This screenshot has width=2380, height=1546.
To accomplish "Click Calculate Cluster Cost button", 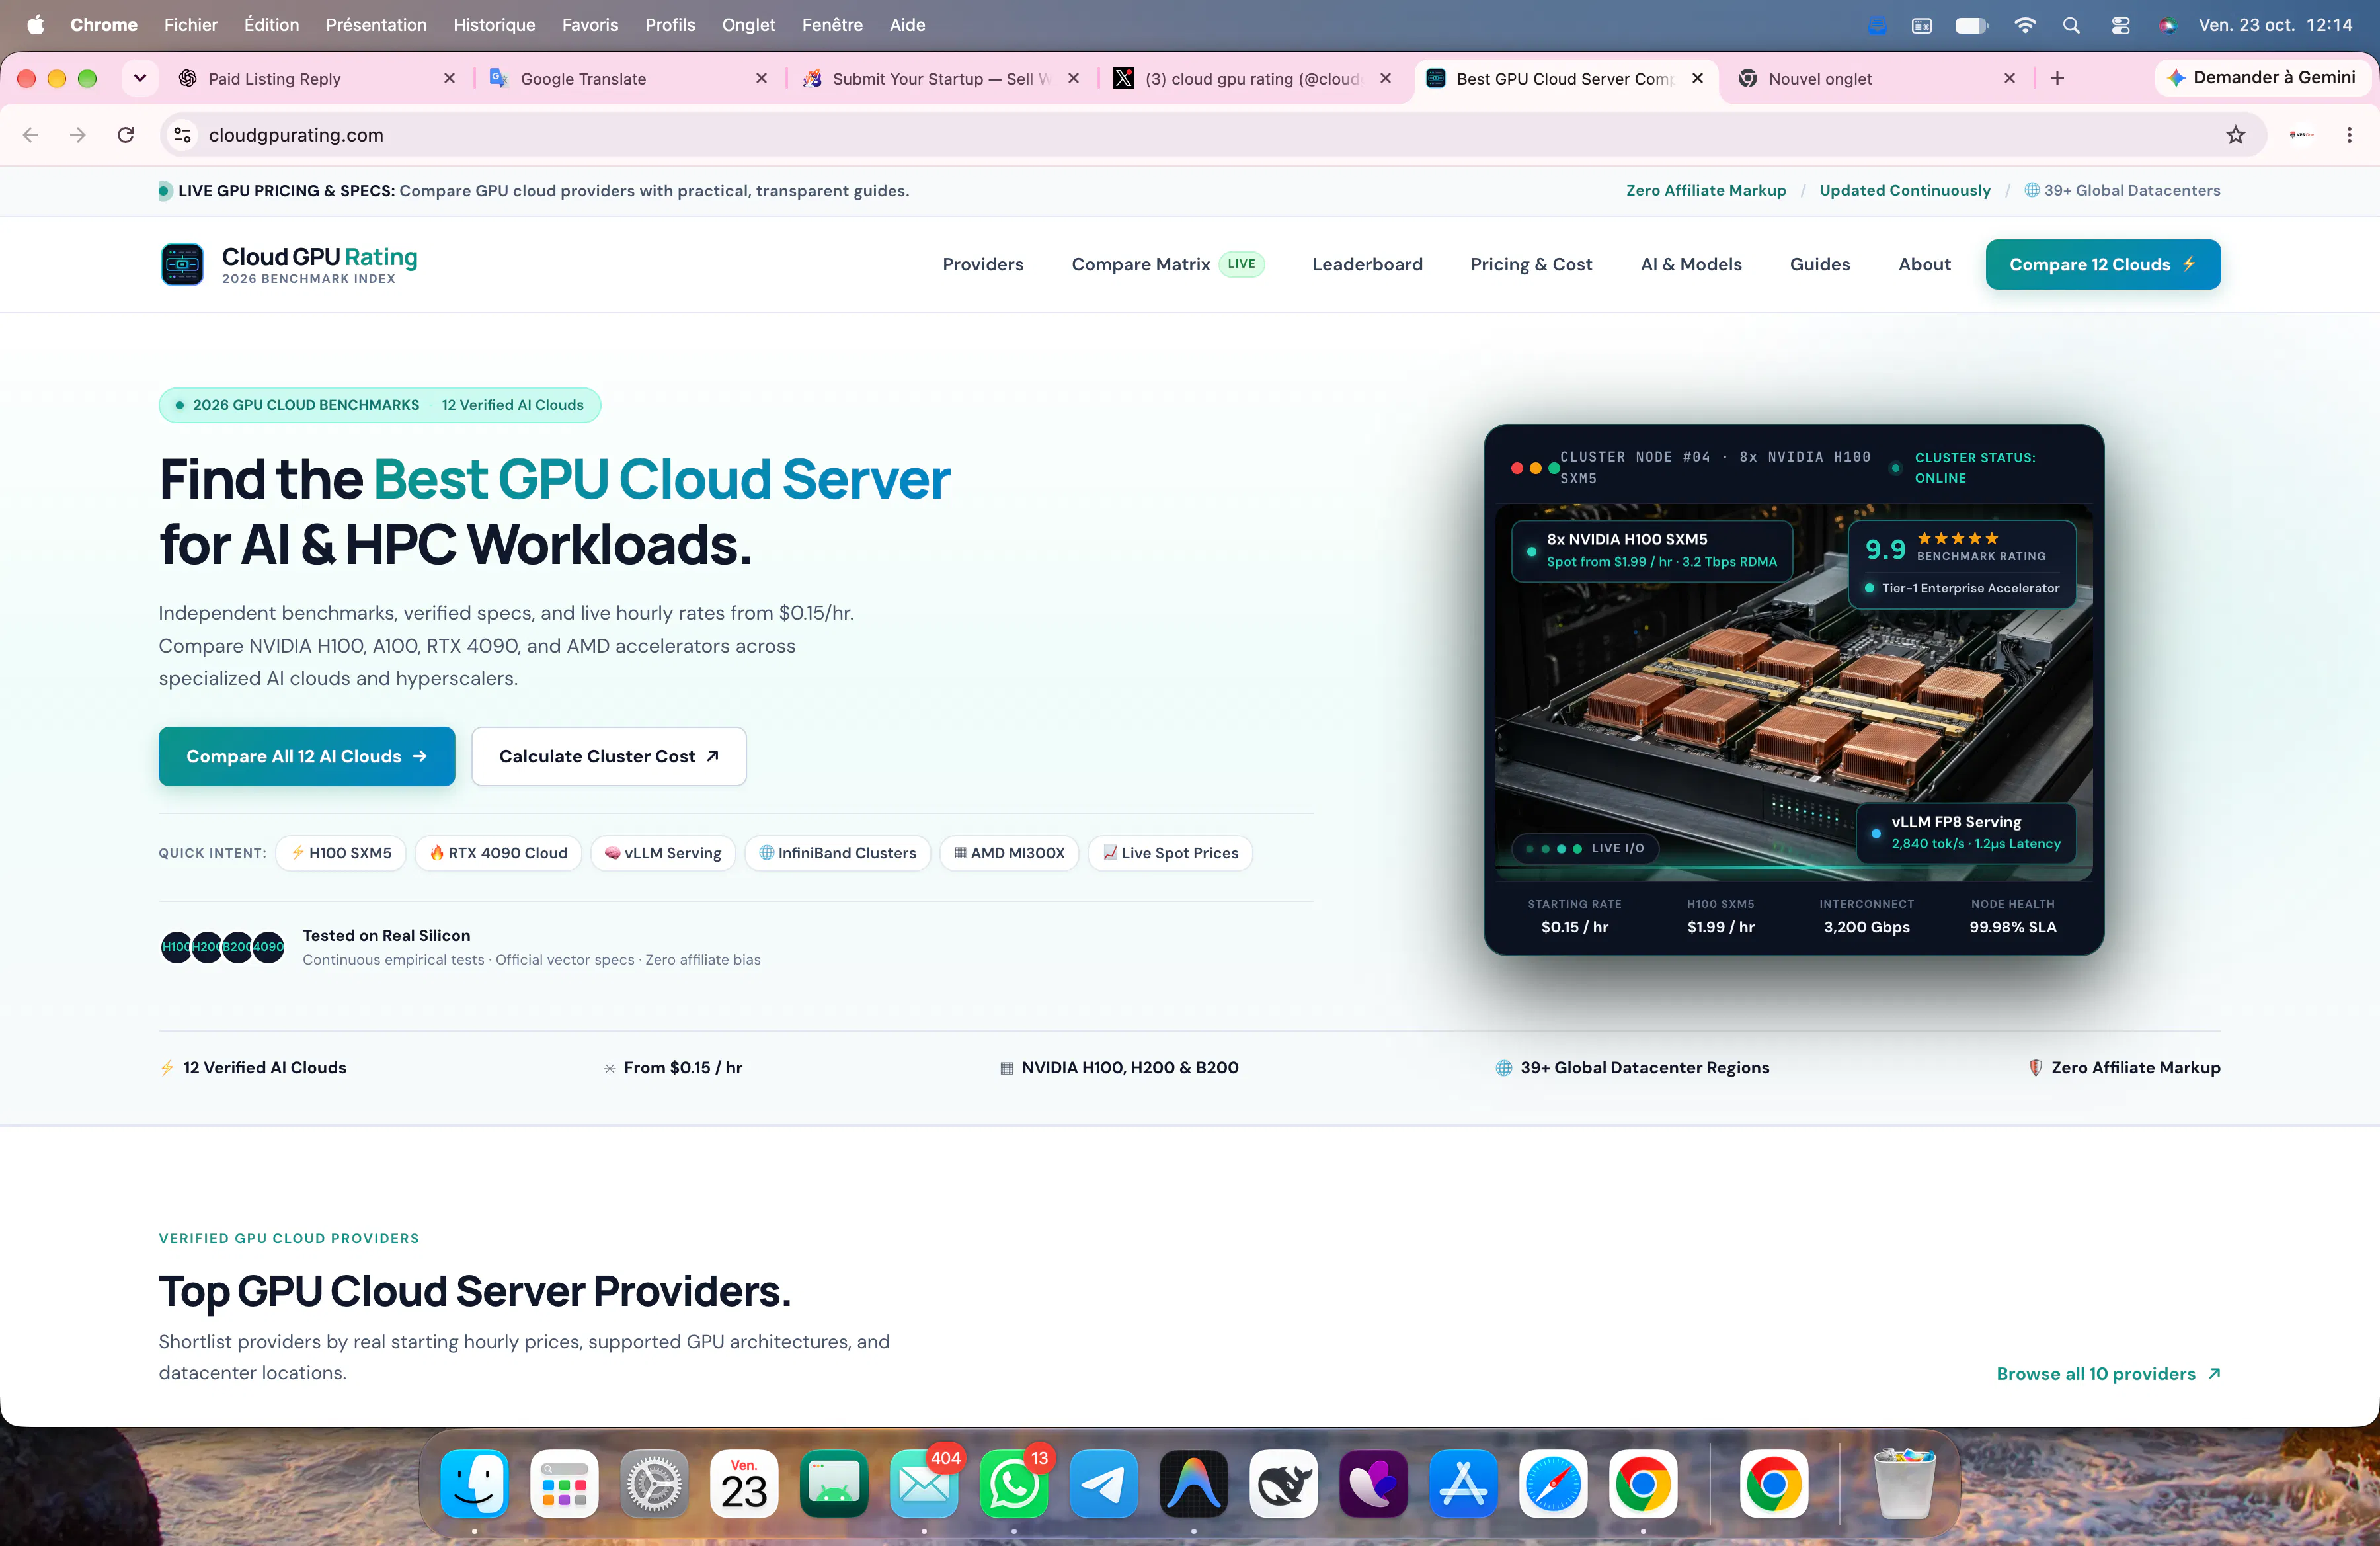I will (x=609, y=756).
